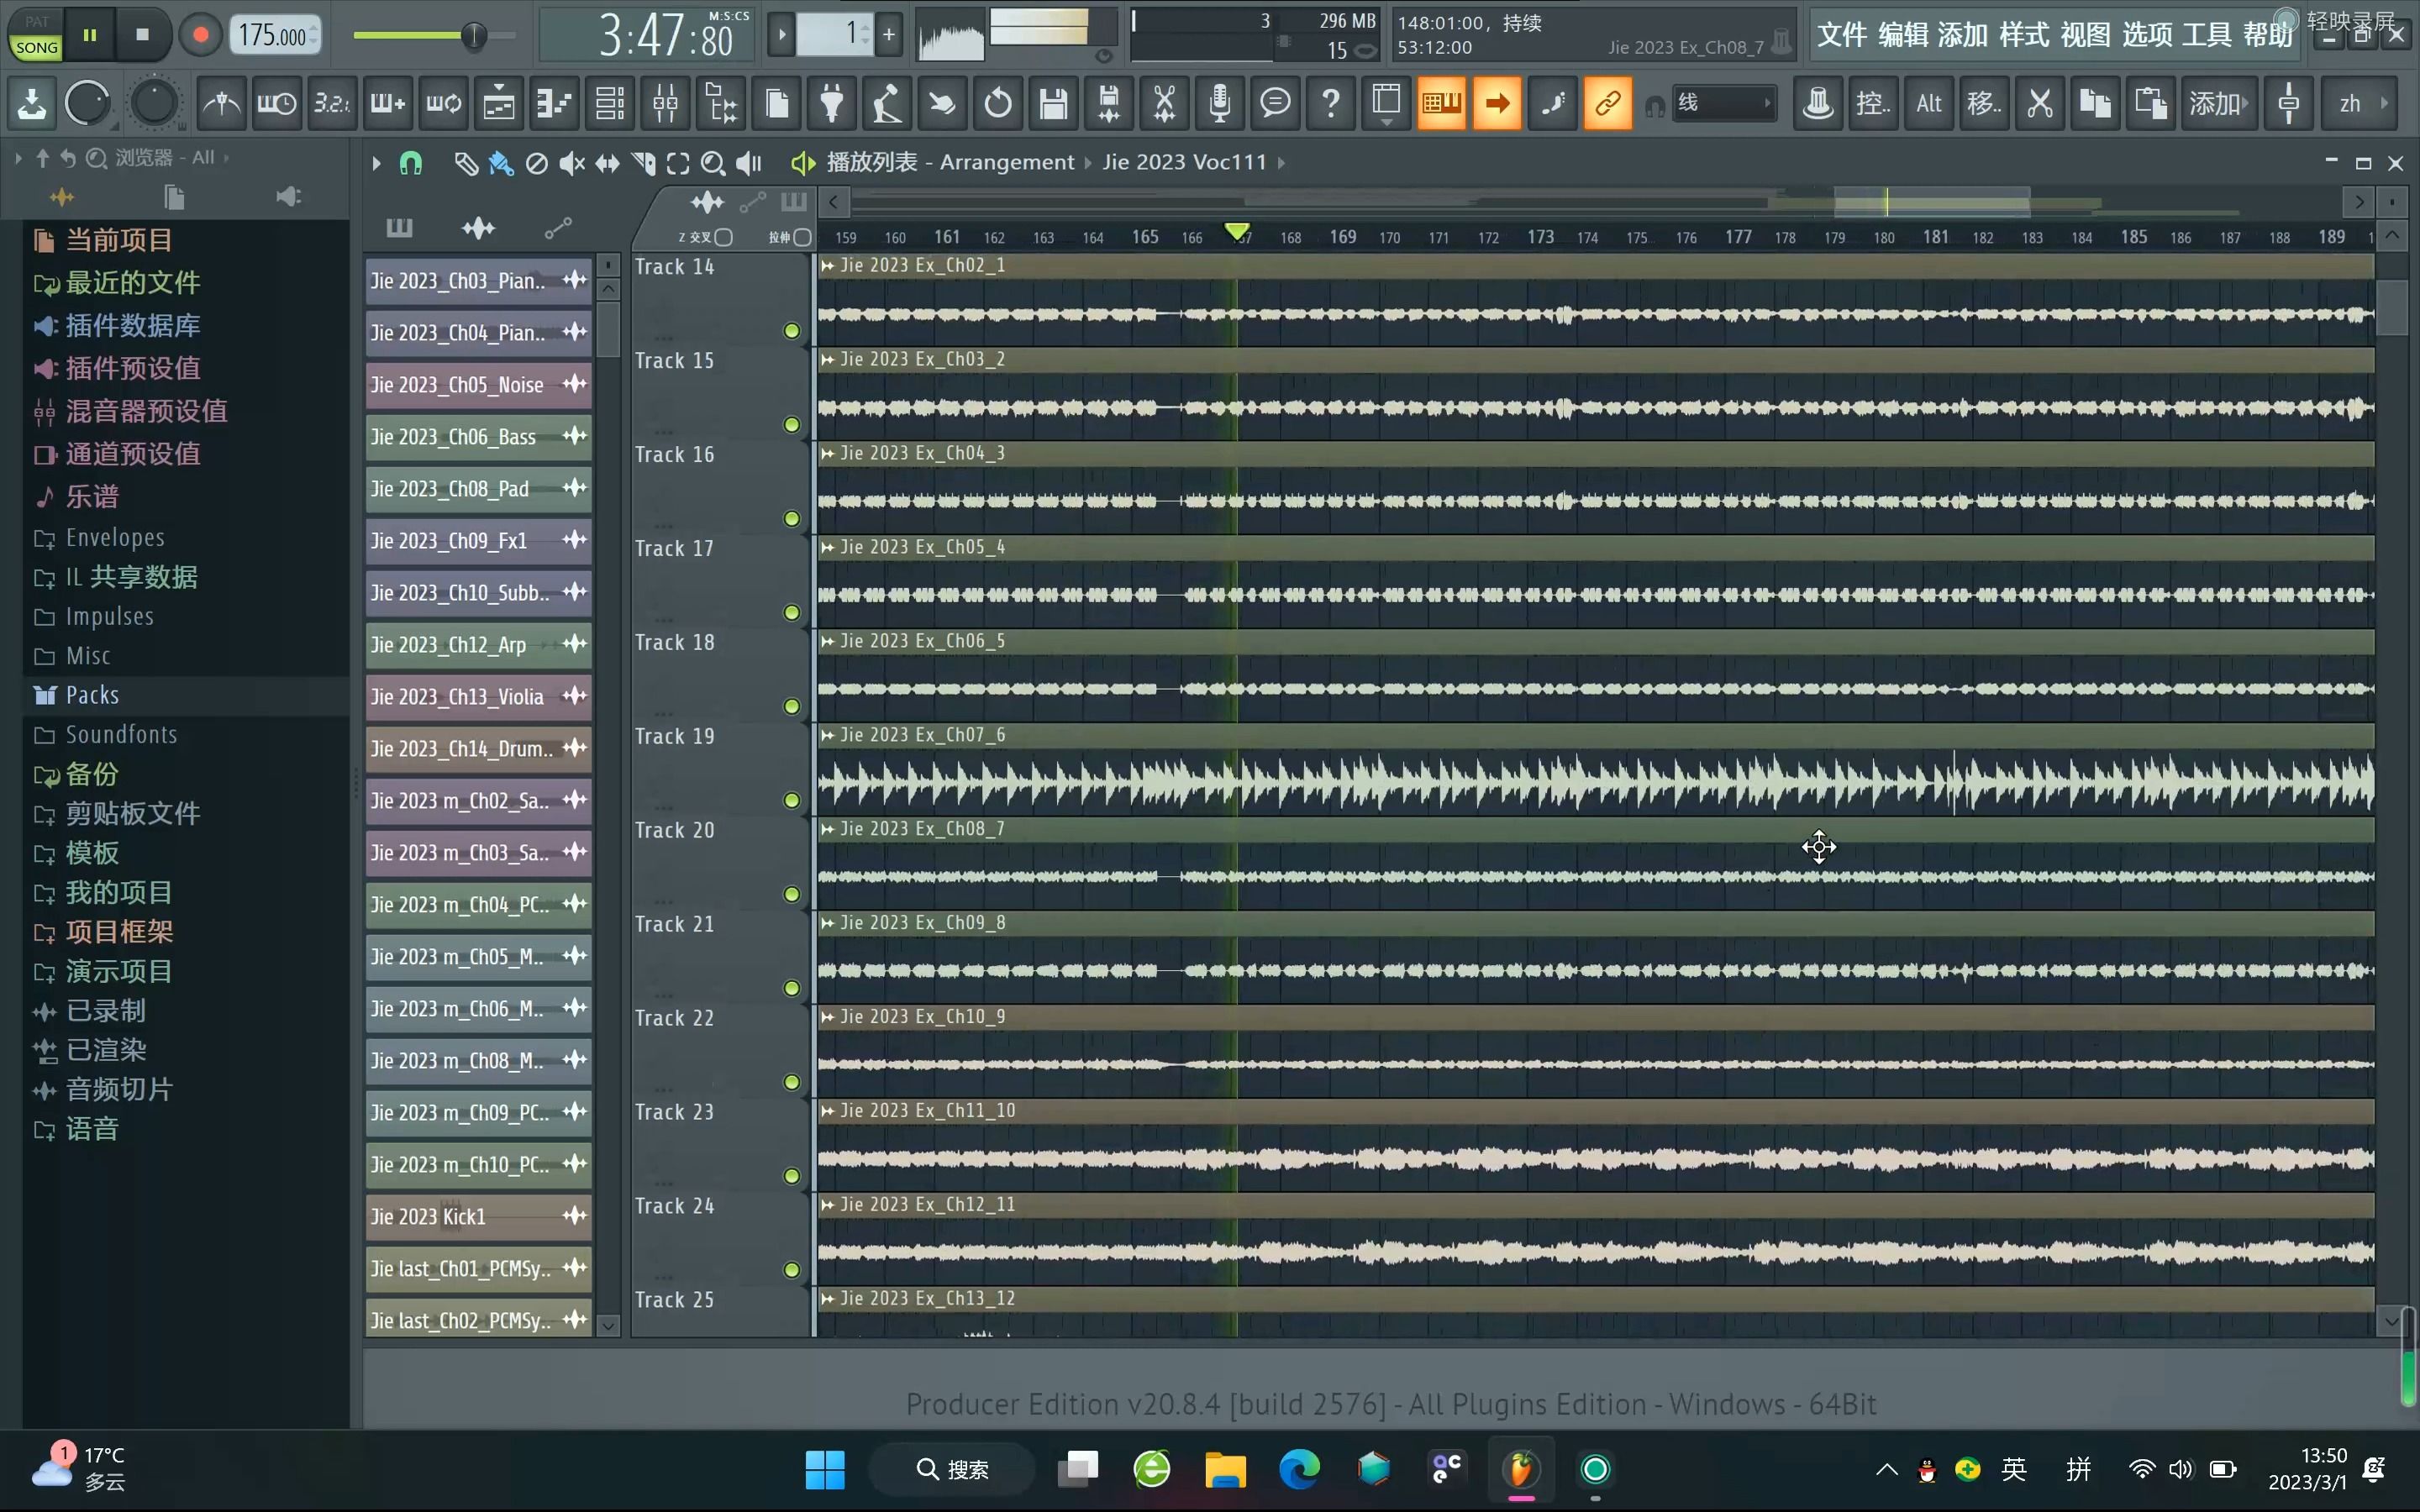Toggle mute on Track 20 Jie 2023 Ex_Ch08_7
Image resolution: width=2420 pixels, height=1512 pixels.
point(791,894)
